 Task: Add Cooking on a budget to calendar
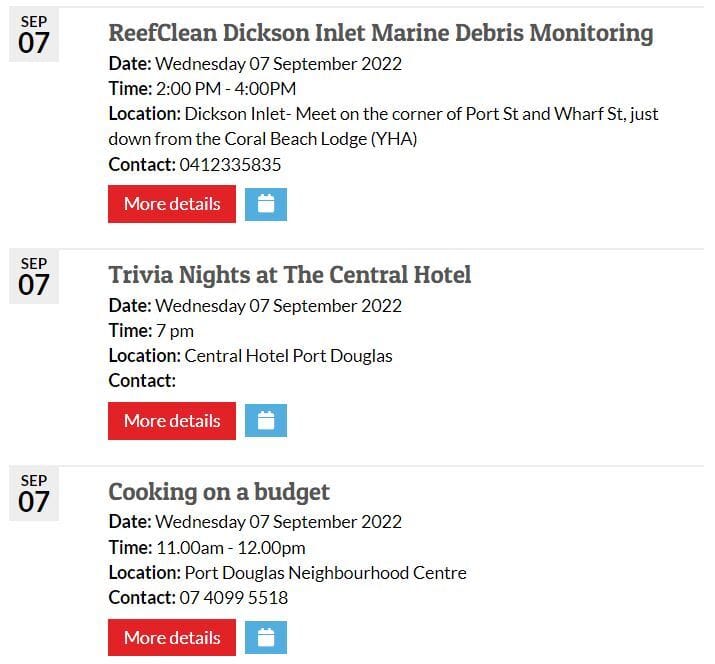[x=265, y=638]
